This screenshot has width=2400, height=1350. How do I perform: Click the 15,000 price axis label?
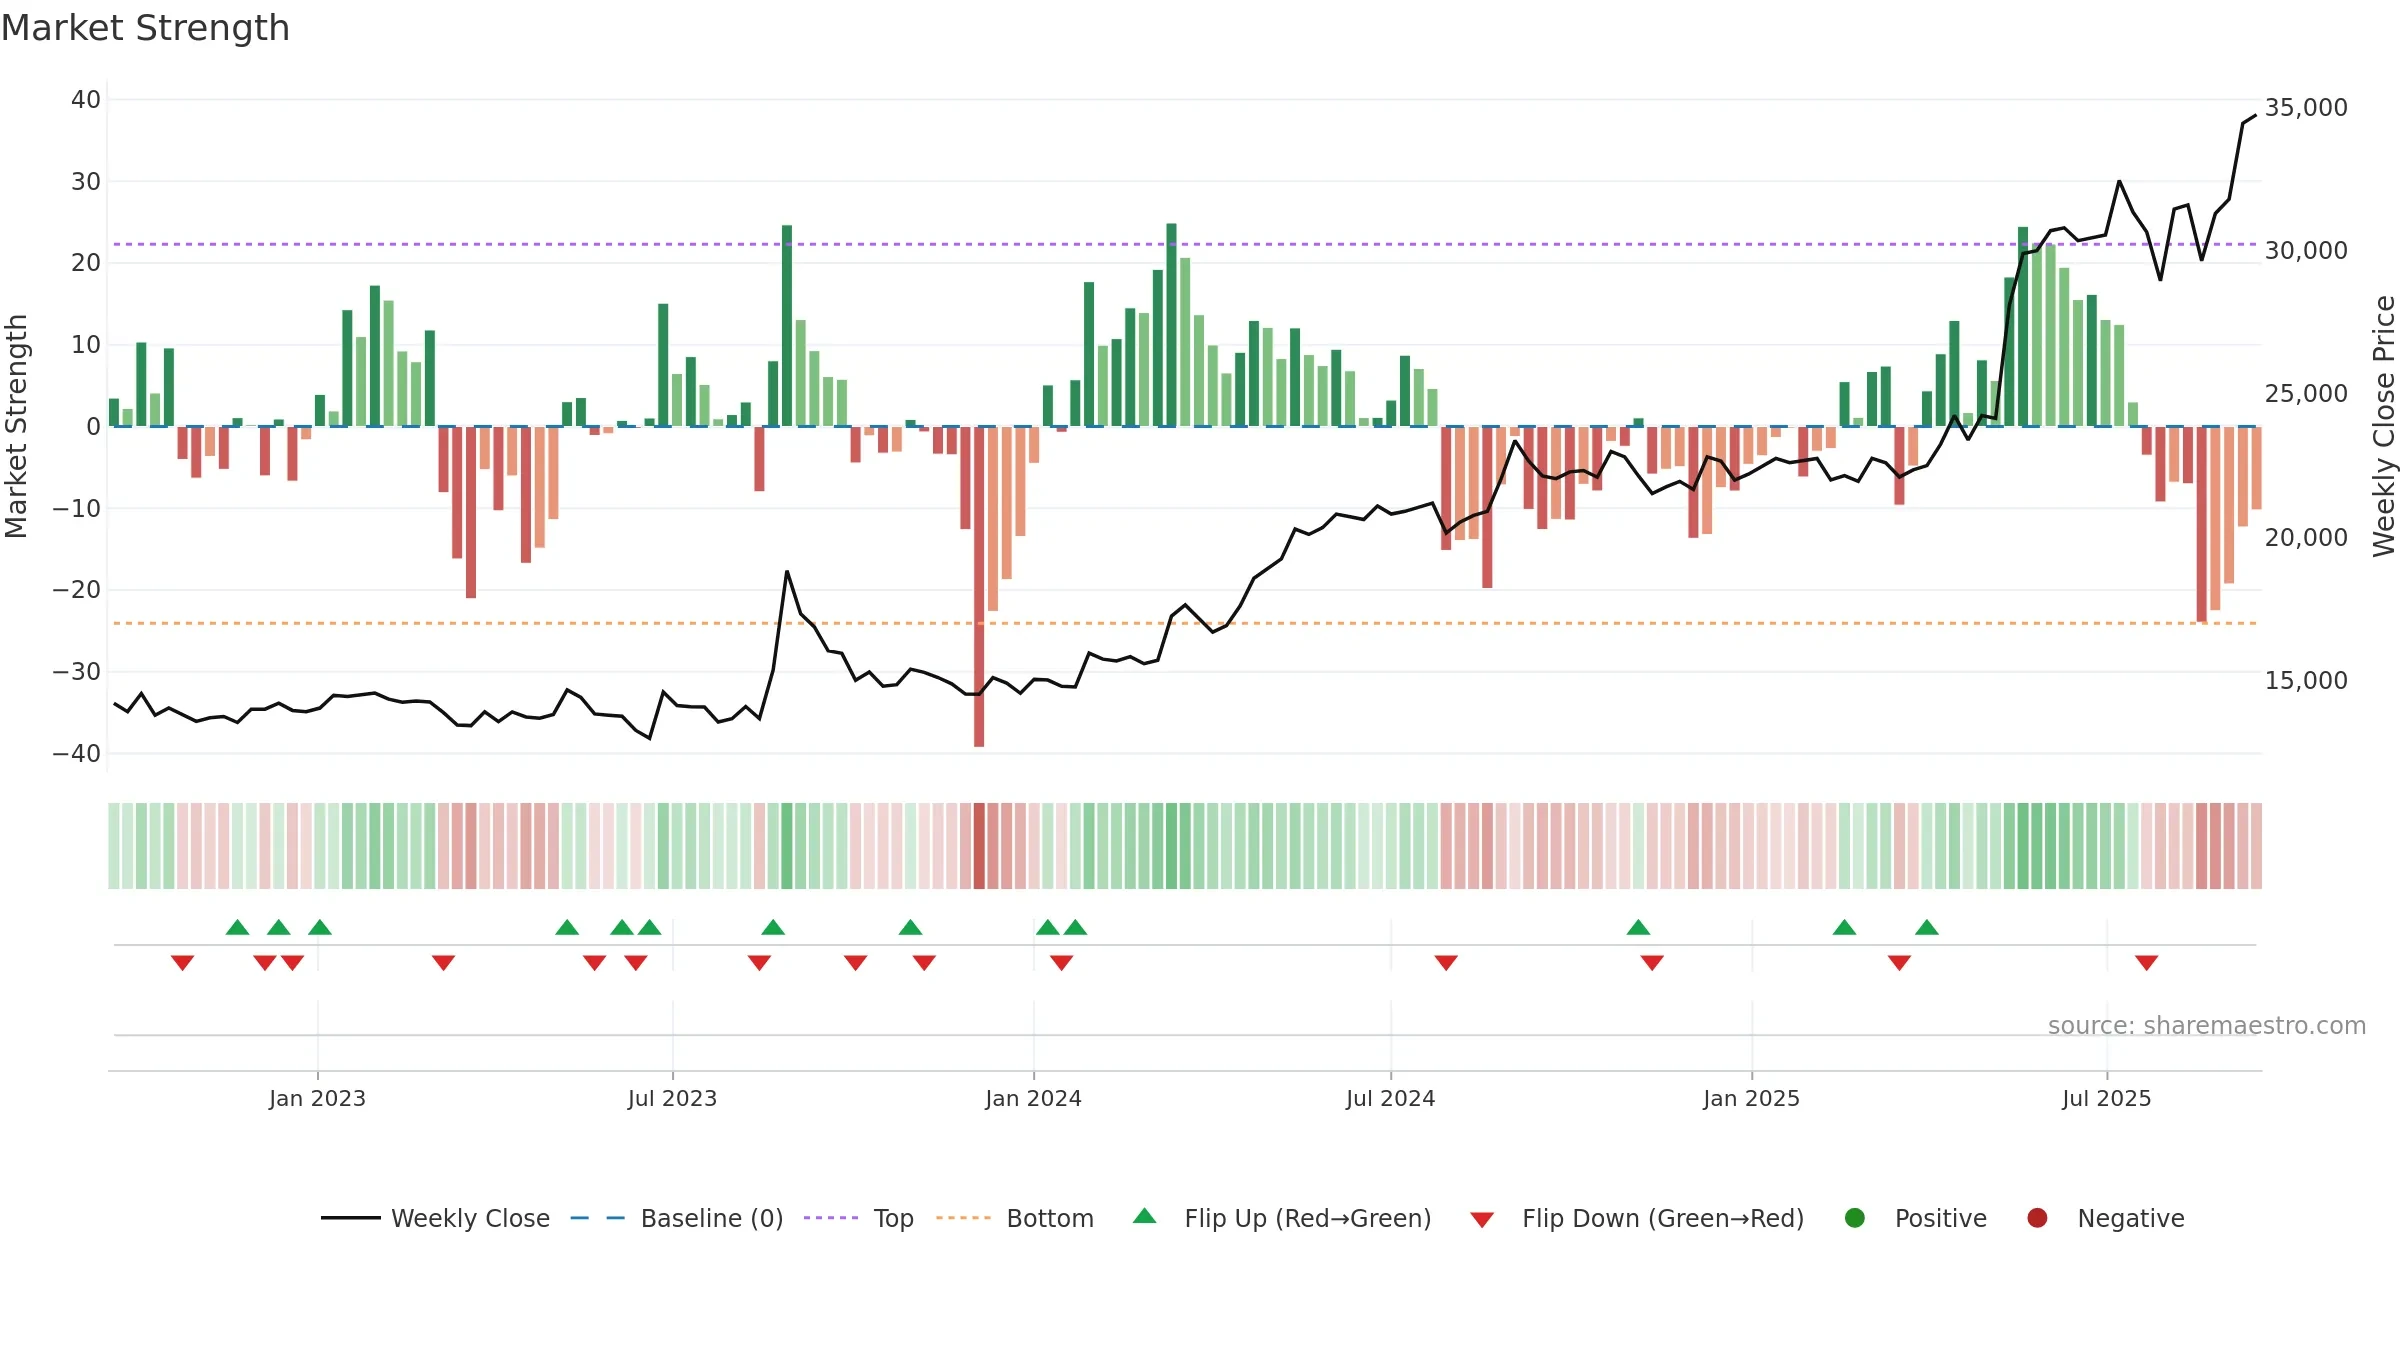[2306, 681]
